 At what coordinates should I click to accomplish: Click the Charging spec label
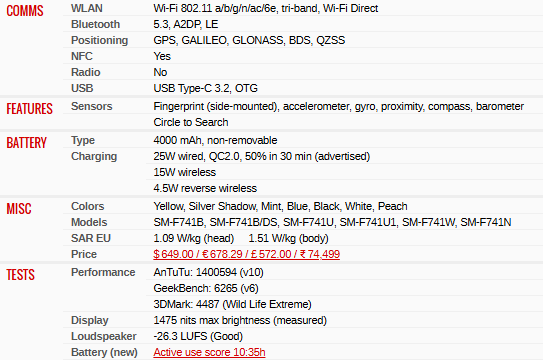point(94,157)
